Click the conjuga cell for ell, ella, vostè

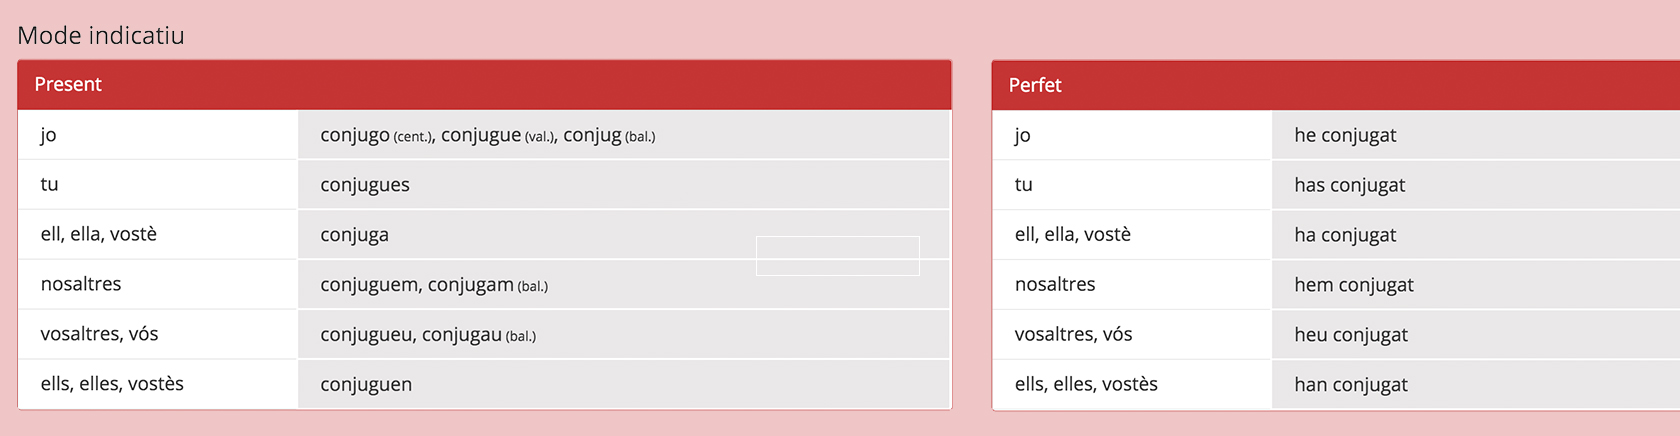click(x=355, y=235)
